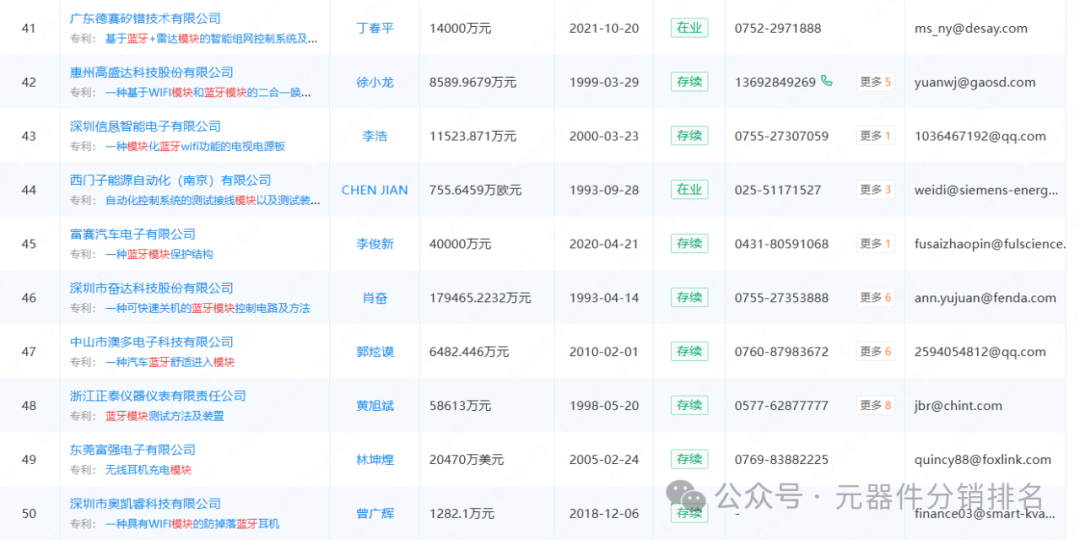This screenshot has width=1080, height=540.
Task: Select email 1036467192@qq.com
Action: 980,136
